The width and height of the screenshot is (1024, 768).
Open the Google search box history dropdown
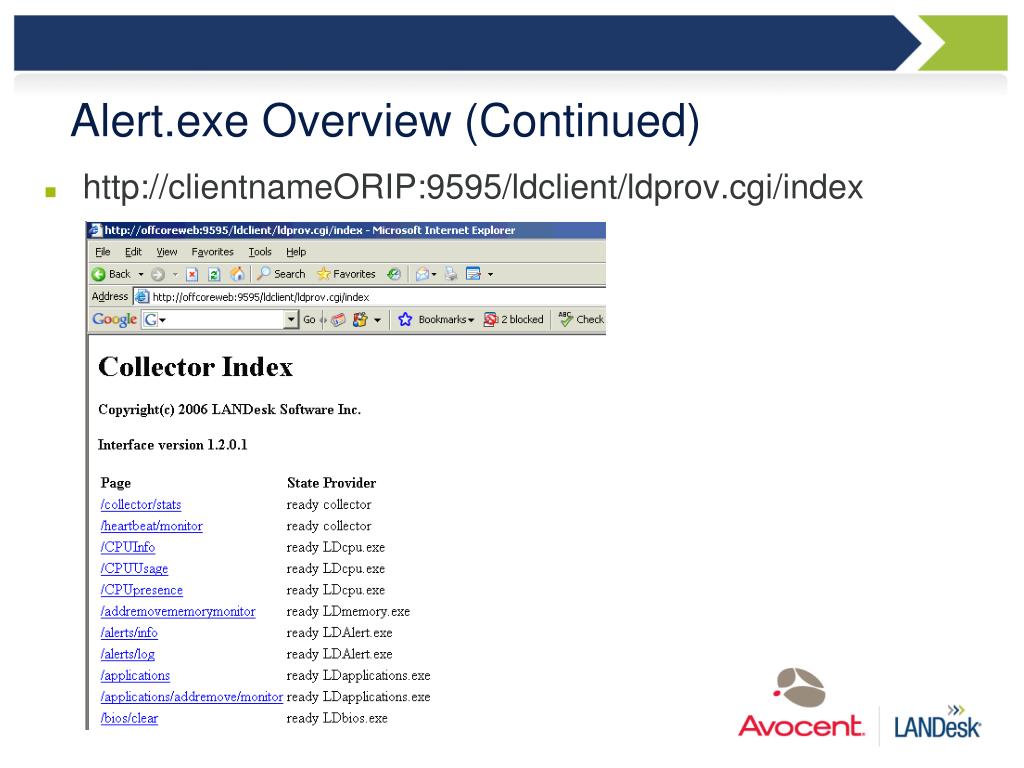291,319
